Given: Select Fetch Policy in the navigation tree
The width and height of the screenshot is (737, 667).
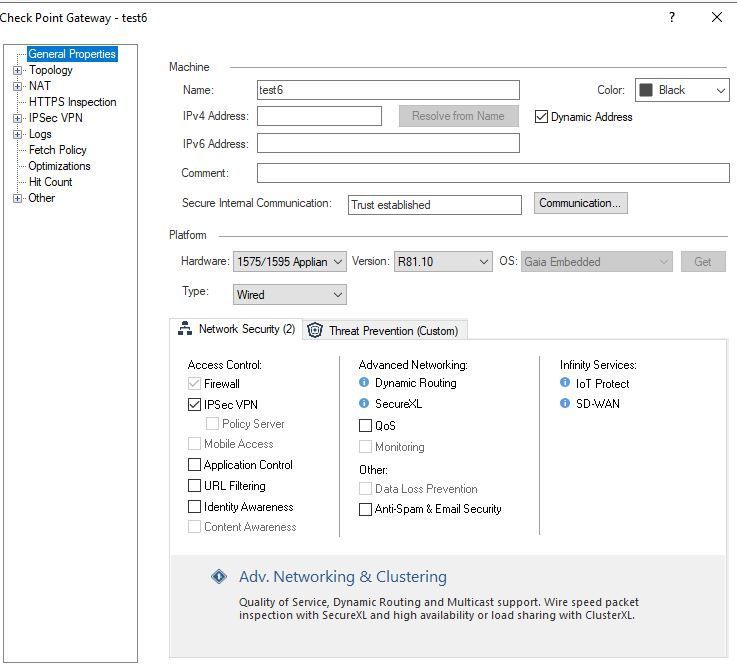Looking at the screenshot, I should pyautogui.click(x=57, y=150).
